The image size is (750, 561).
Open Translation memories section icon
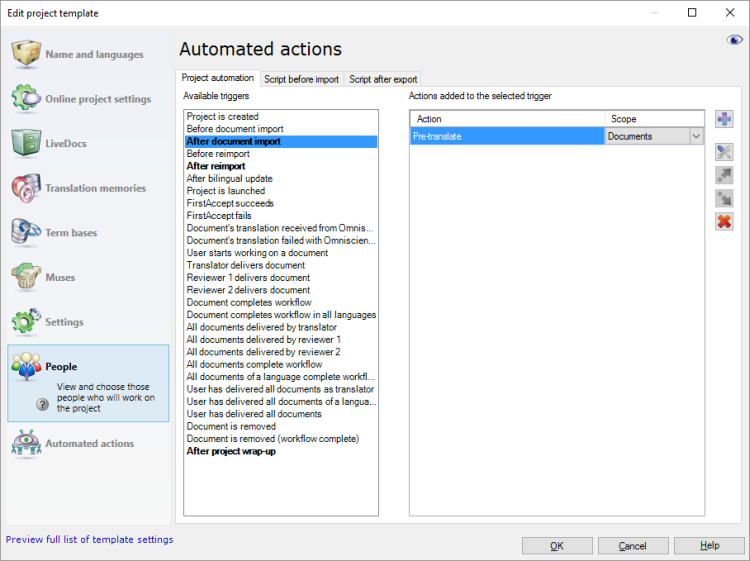27,188
